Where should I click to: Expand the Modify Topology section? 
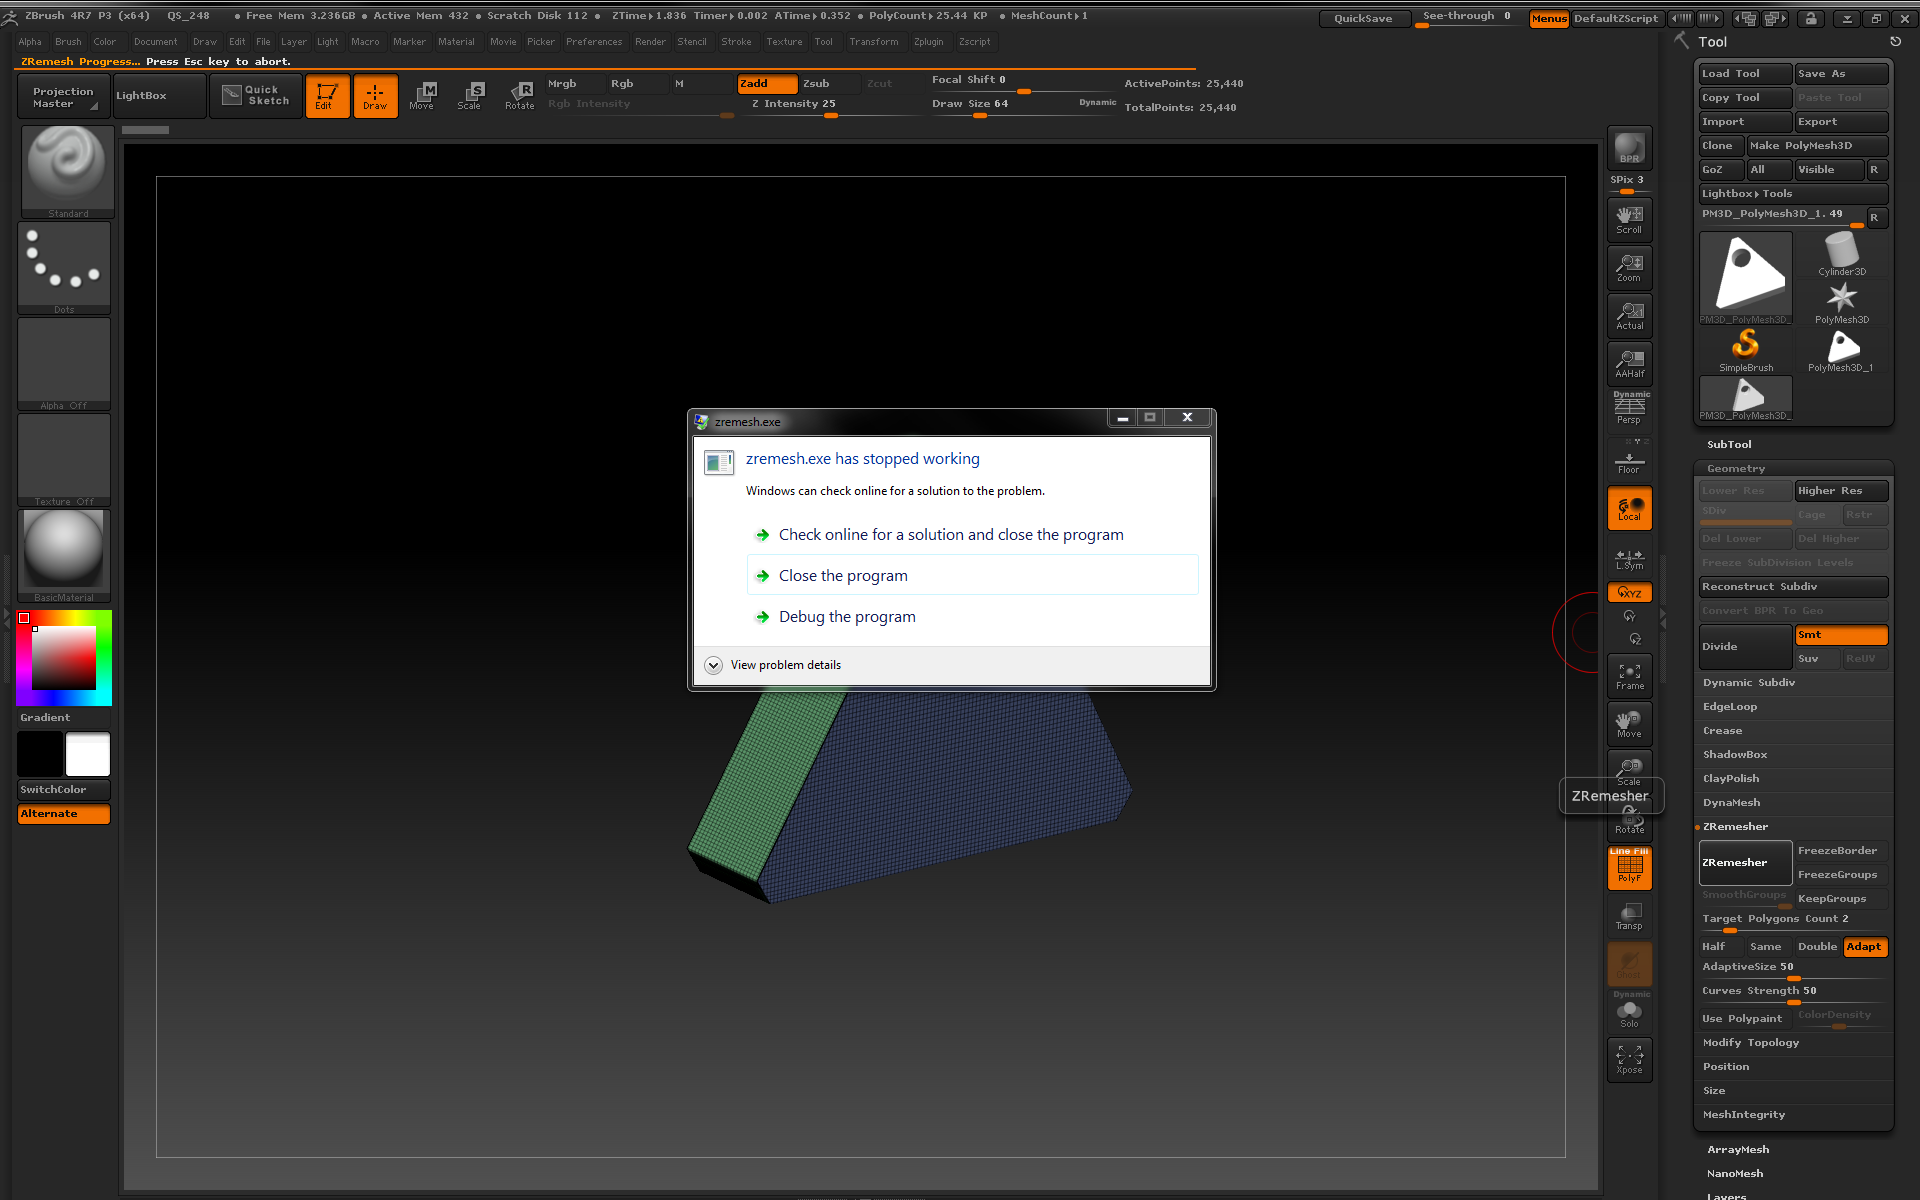[1751, 1042]
